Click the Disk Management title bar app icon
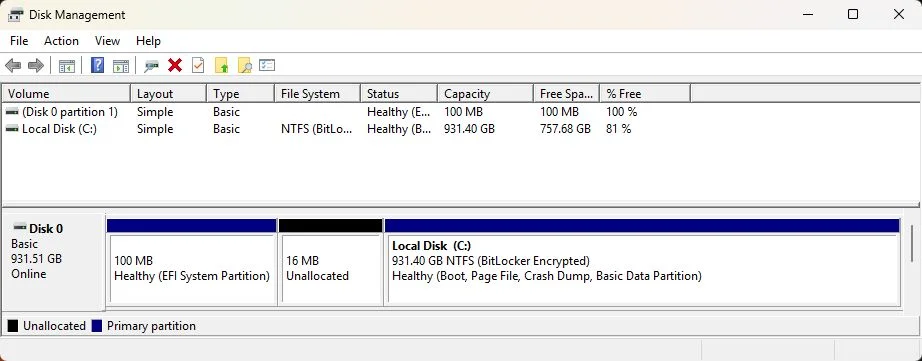922x361 pixels. pos(16,15)
